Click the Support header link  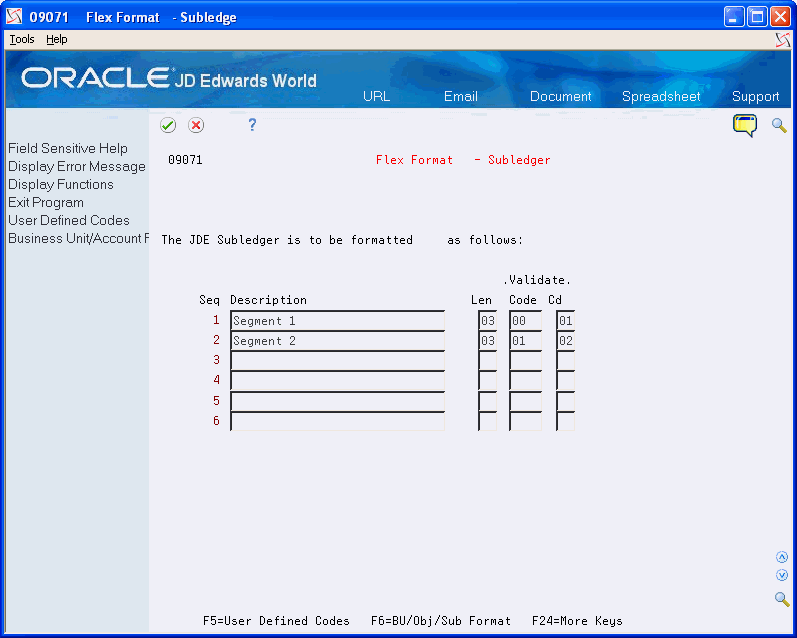pos(755,96)
